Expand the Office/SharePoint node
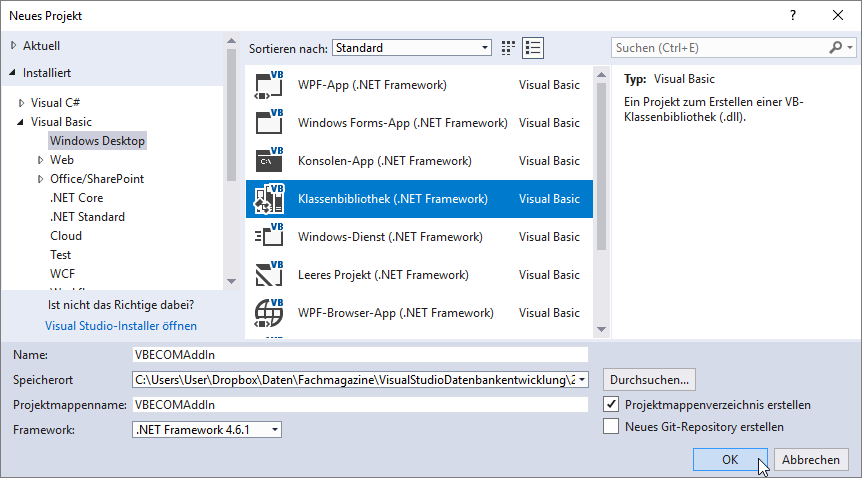Screen dimensions: 862x478 tap(40, 179)
